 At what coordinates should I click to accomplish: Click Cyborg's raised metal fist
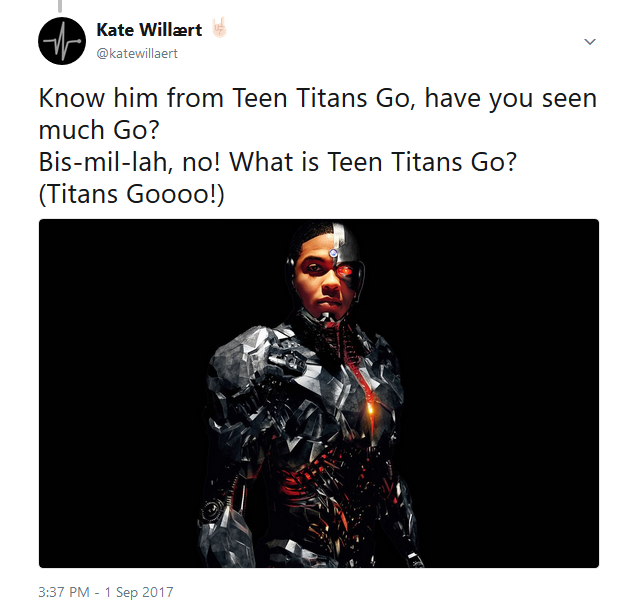[287, 359]
